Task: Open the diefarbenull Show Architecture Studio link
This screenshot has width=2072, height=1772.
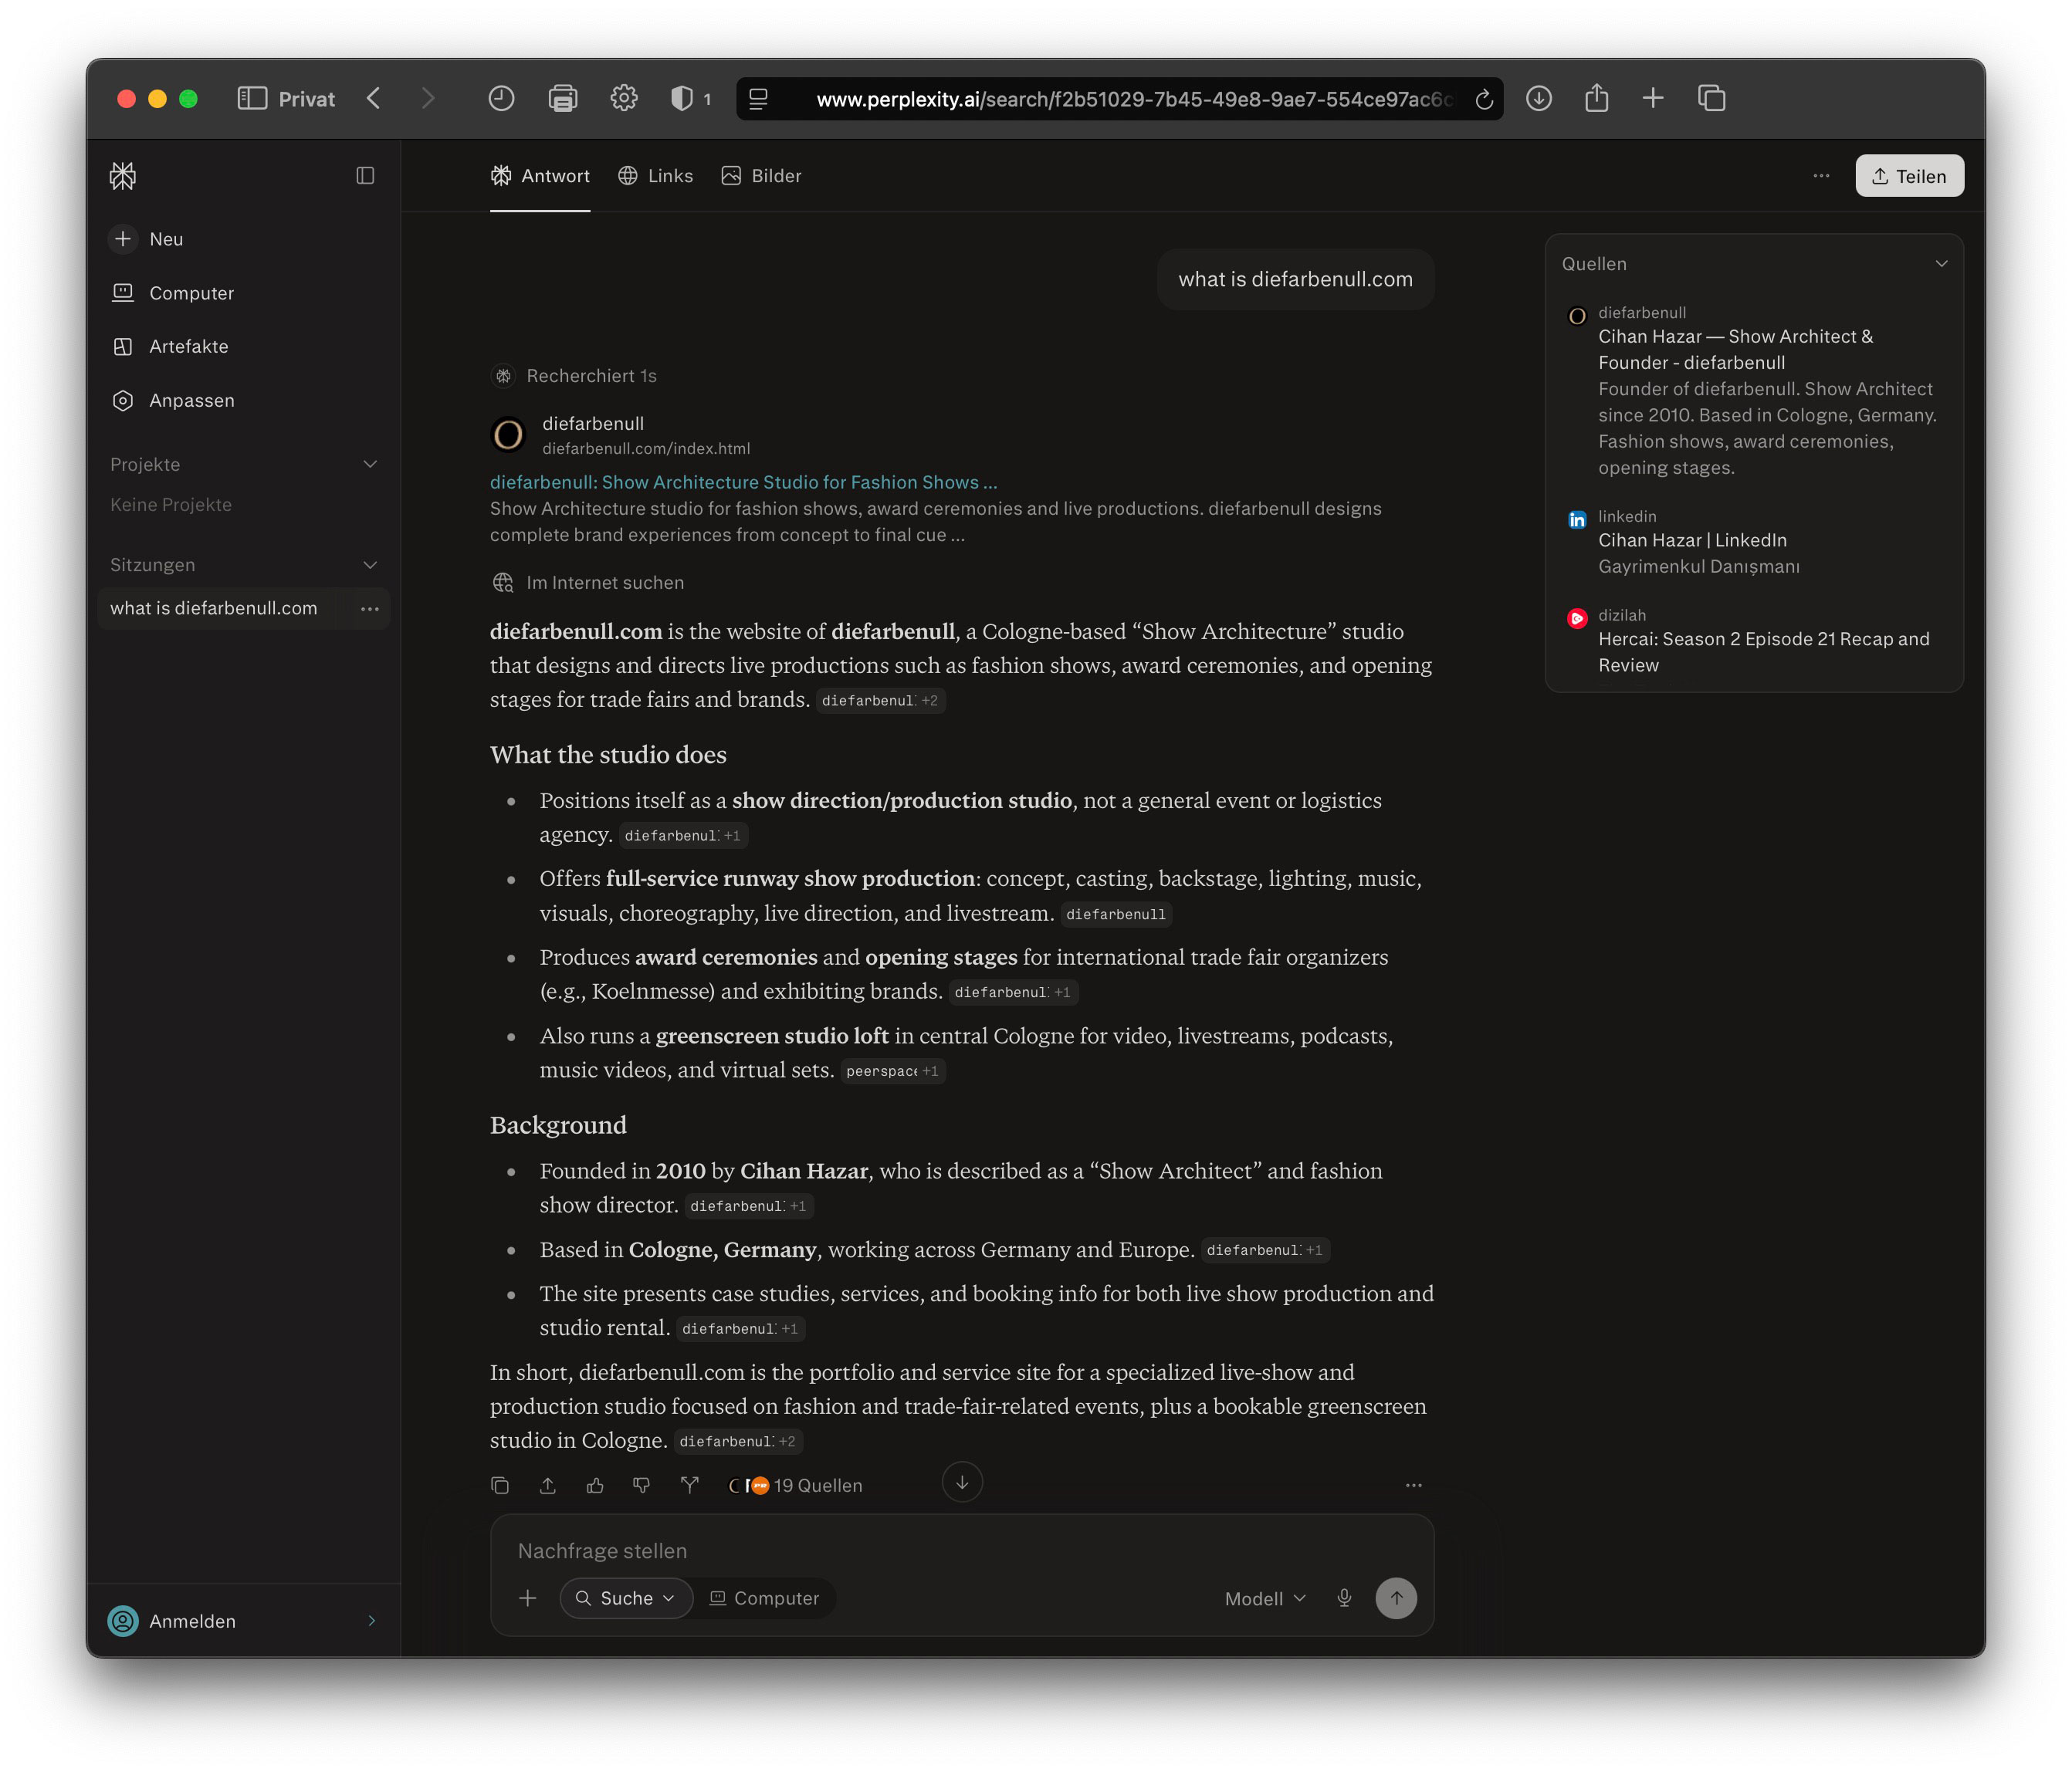Action: click(x=743, y=482)
